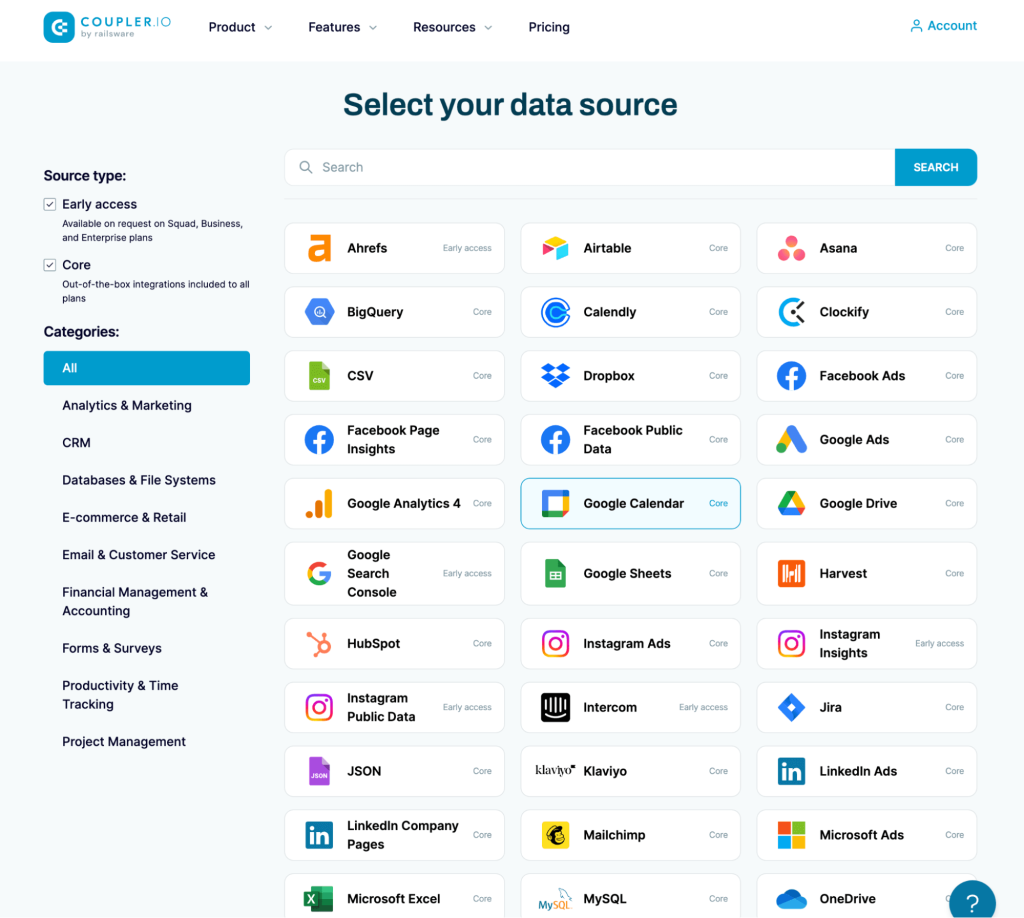Click the Google Drive triangle icon
This screenshot has width=1024, height=918.
pos(792,503)
